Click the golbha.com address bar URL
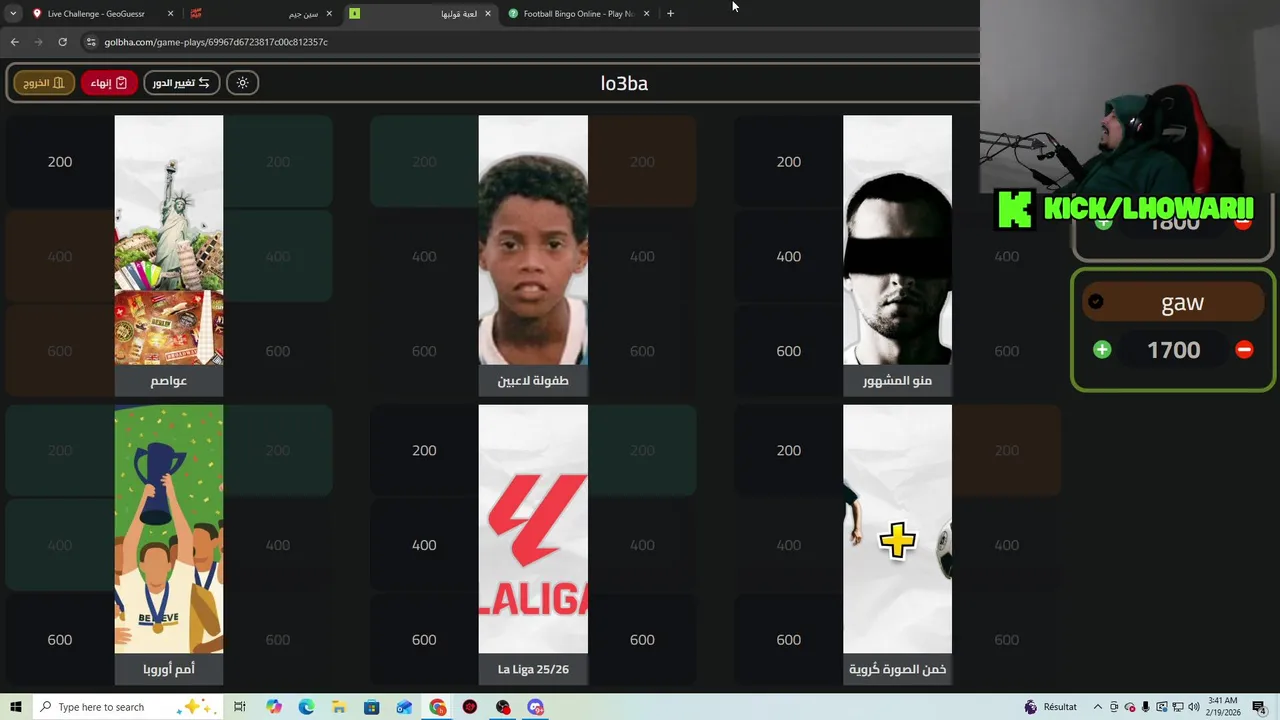Viewport: 1280px width, 720px height. point(216,42)
